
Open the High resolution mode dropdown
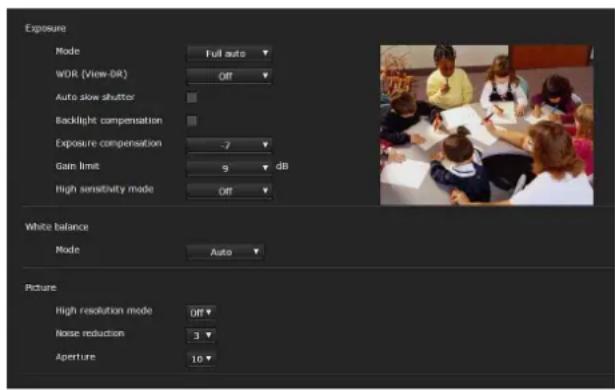[x=201, y=313]
